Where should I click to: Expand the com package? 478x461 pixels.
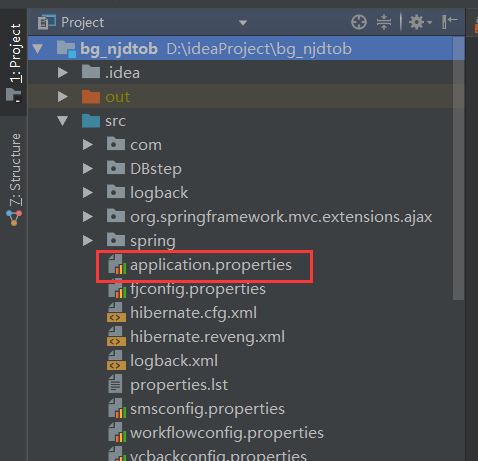pyautogui.click(x=88, y=145)
